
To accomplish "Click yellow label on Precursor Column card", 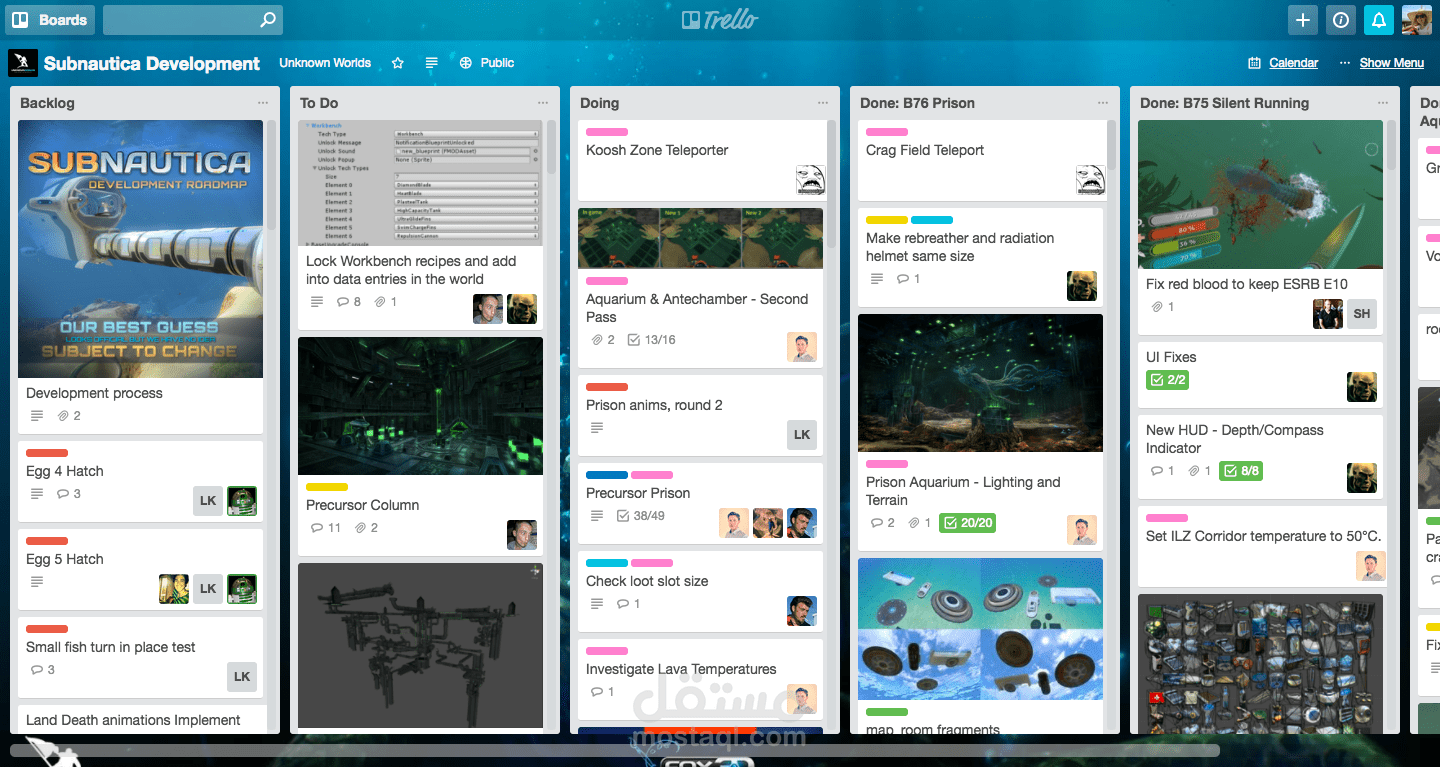I will [x=327, y=487].
